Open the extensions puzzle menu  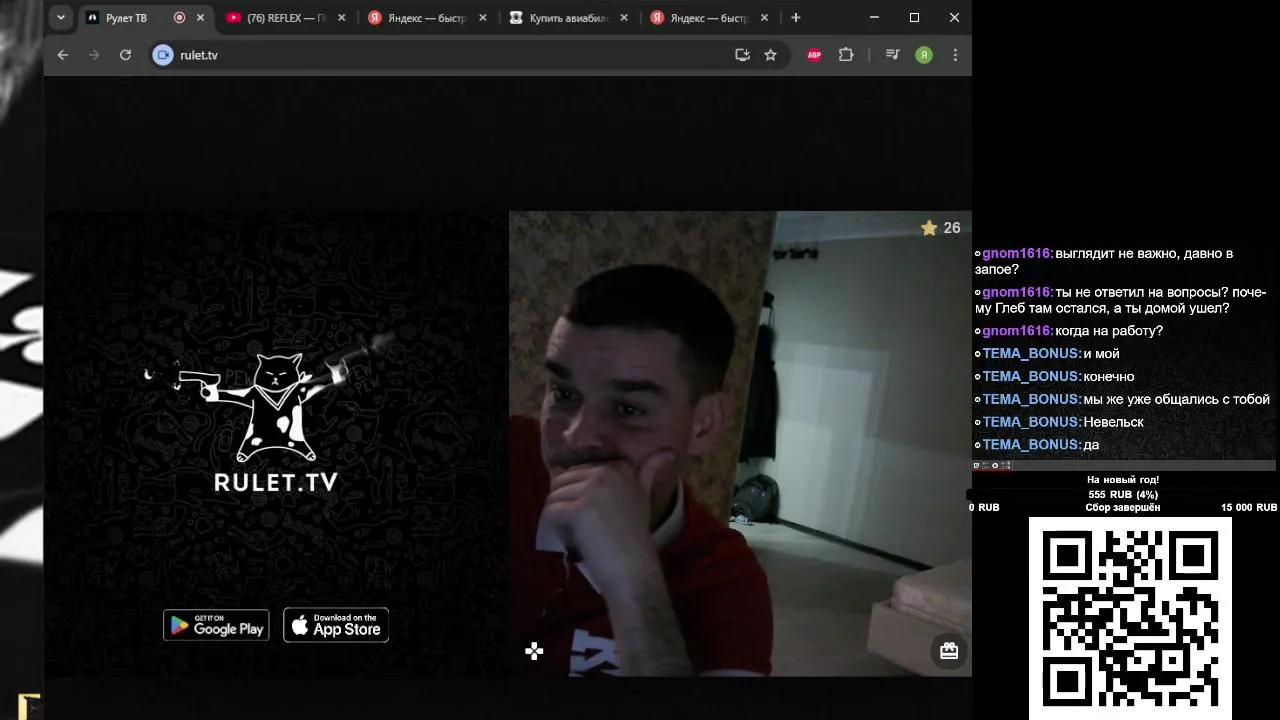846,55
